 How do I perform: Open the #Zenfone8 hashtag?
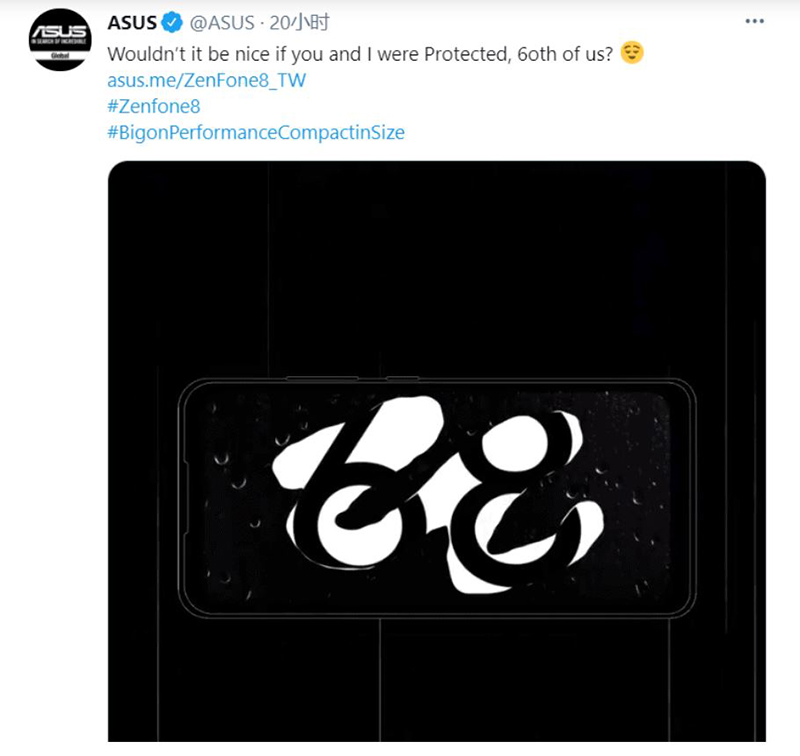tap(154, 106)
